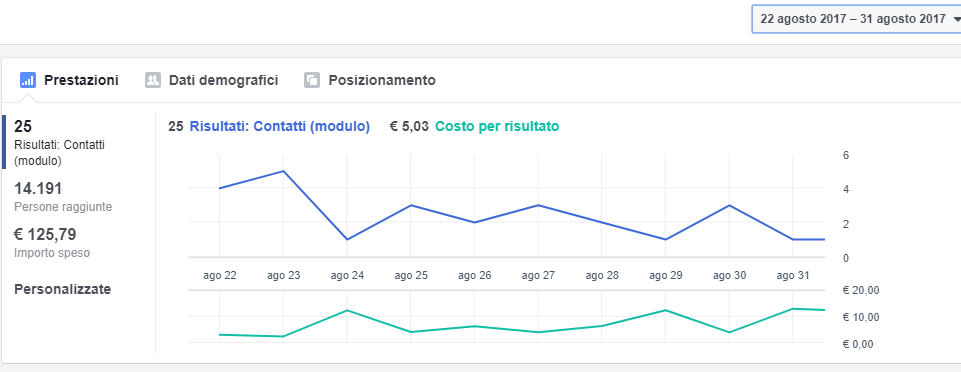Click the ago 25 axis label

click(x=411, y=276)
